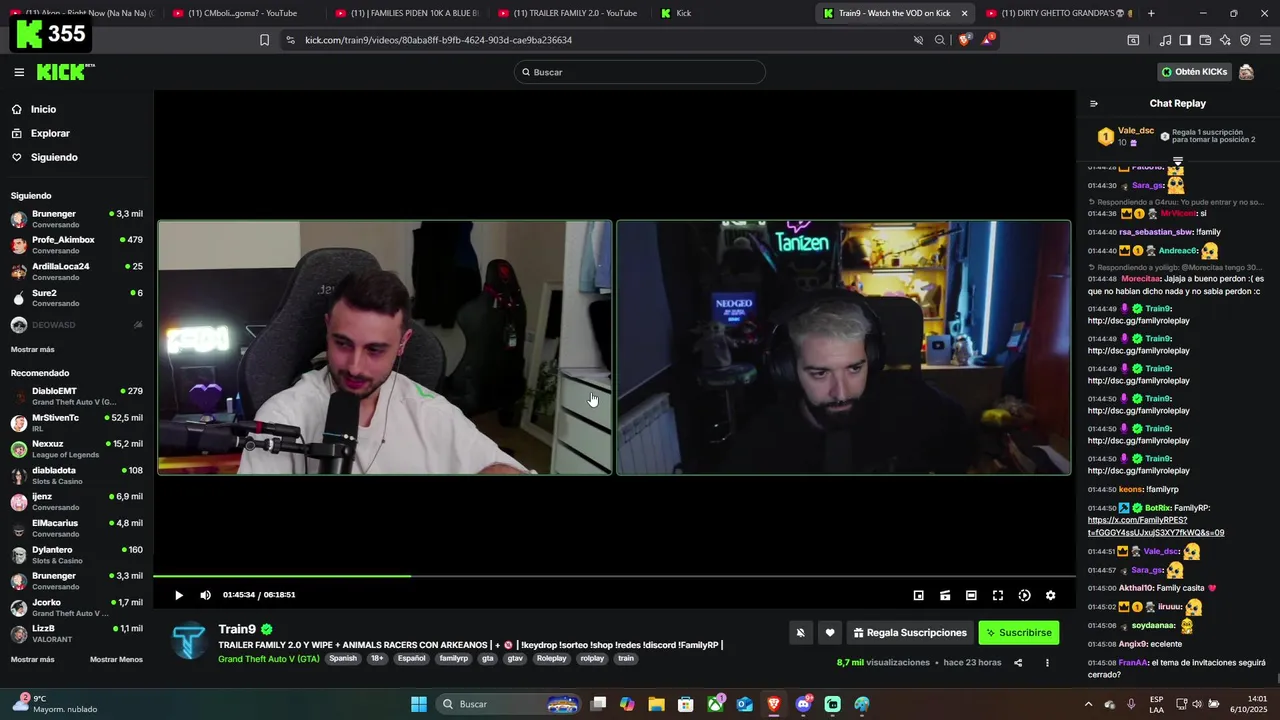Image resolution: width=1280 pixels, height=720 pixels.
Task: Click the green Suscribirse button
Action: tap(1018, 632)
